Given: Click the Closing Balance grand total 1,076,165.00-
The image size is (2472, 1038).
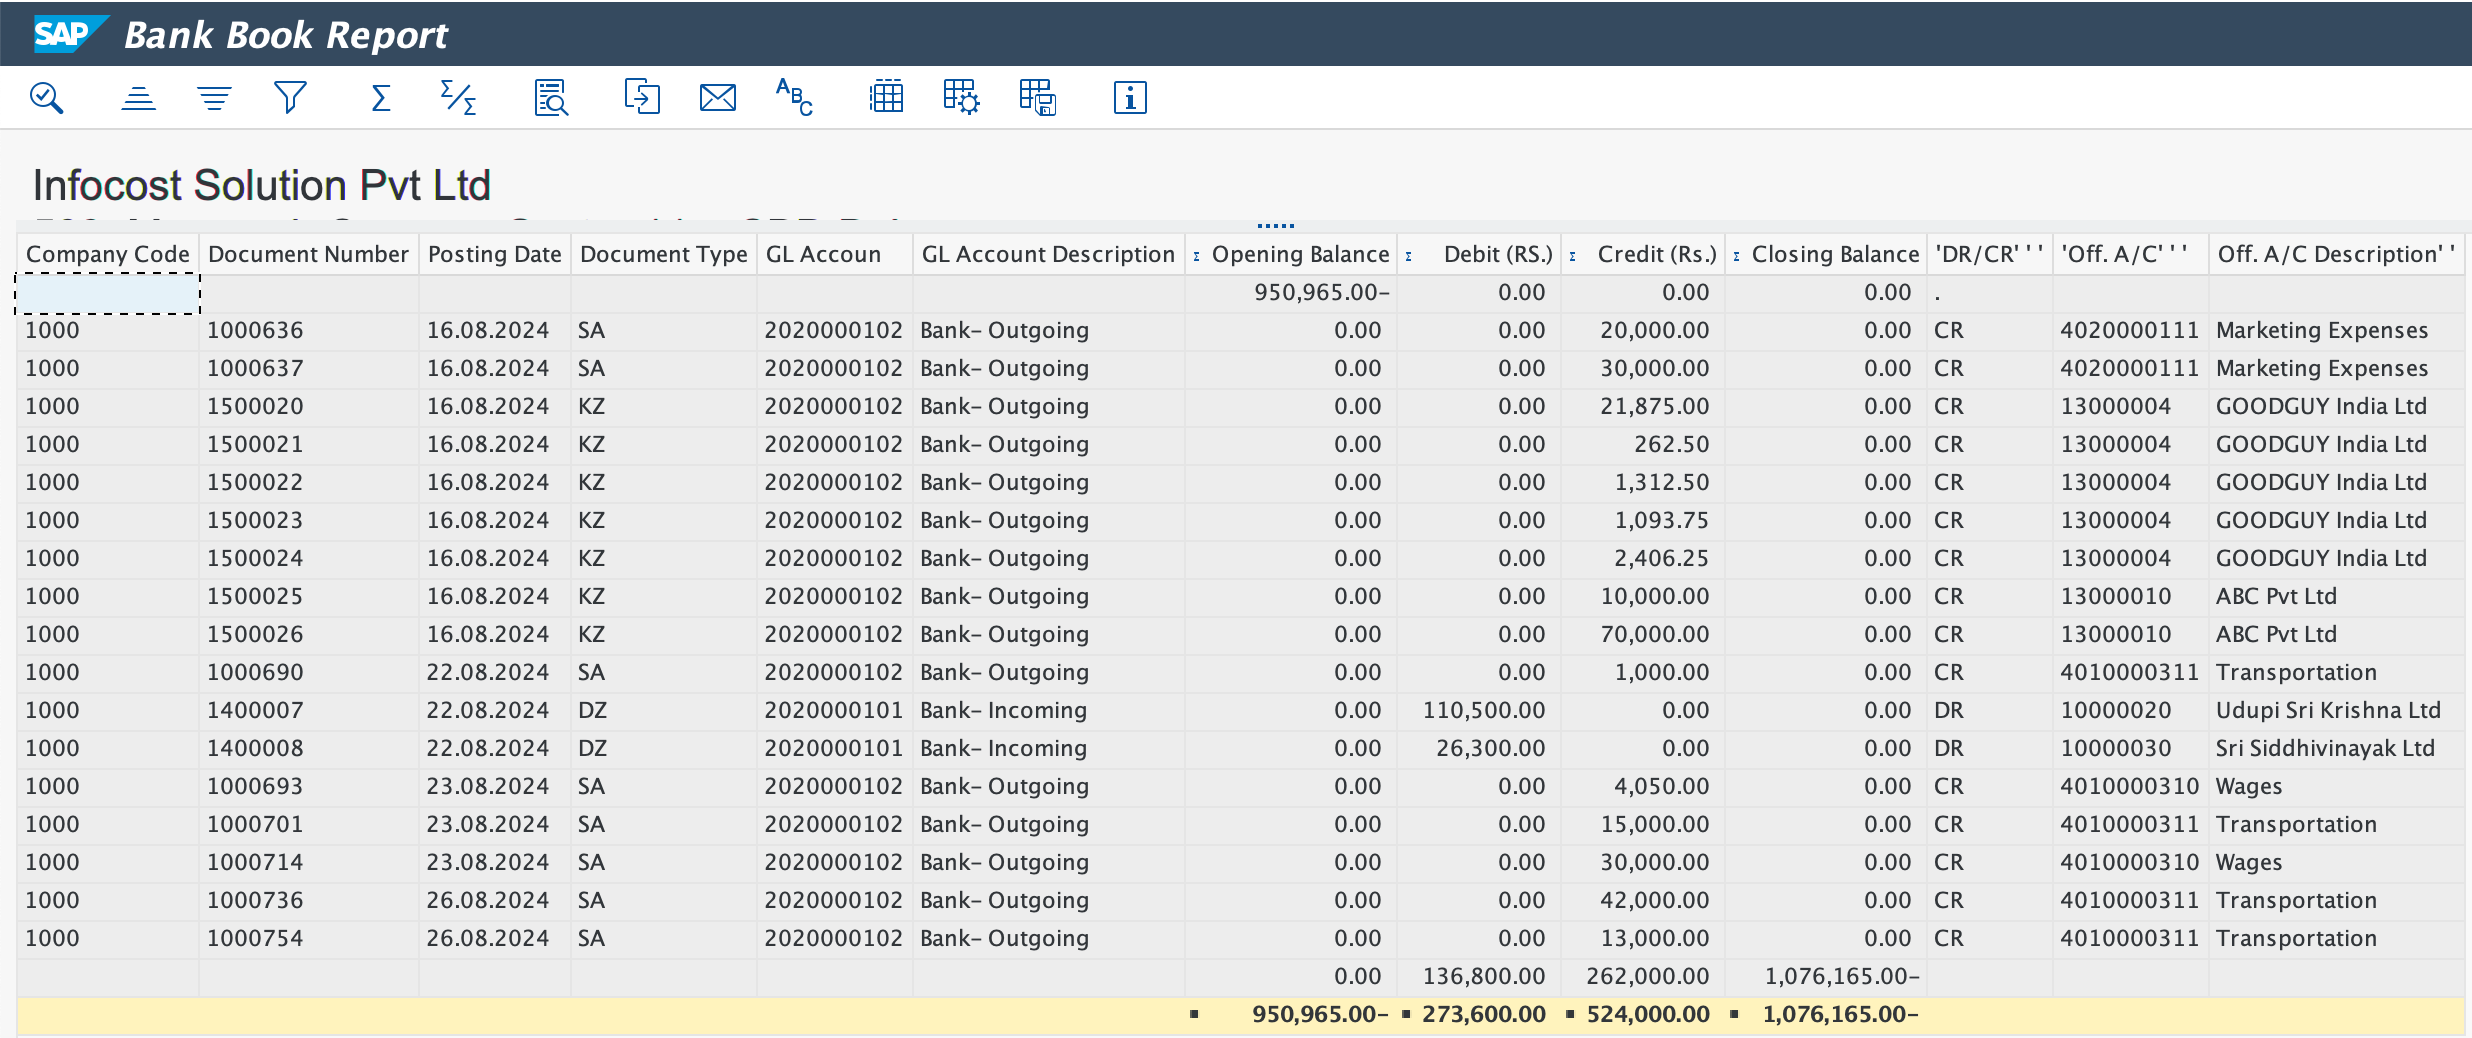Looking at the screenshot, I should coord(1840,1014).
